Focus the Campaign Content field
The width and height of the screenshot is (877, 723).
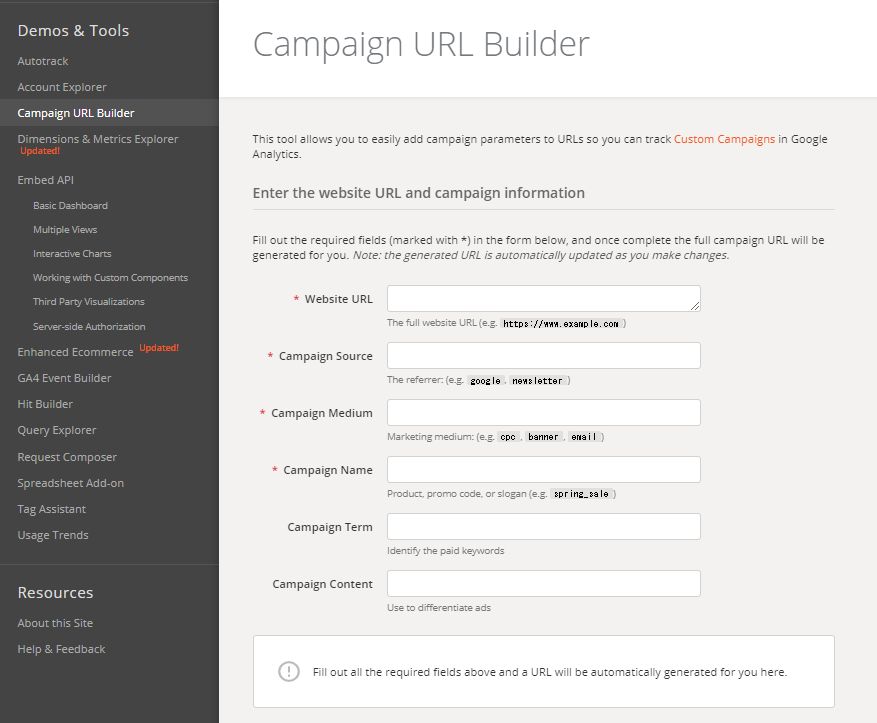click(x=544, y=584)
